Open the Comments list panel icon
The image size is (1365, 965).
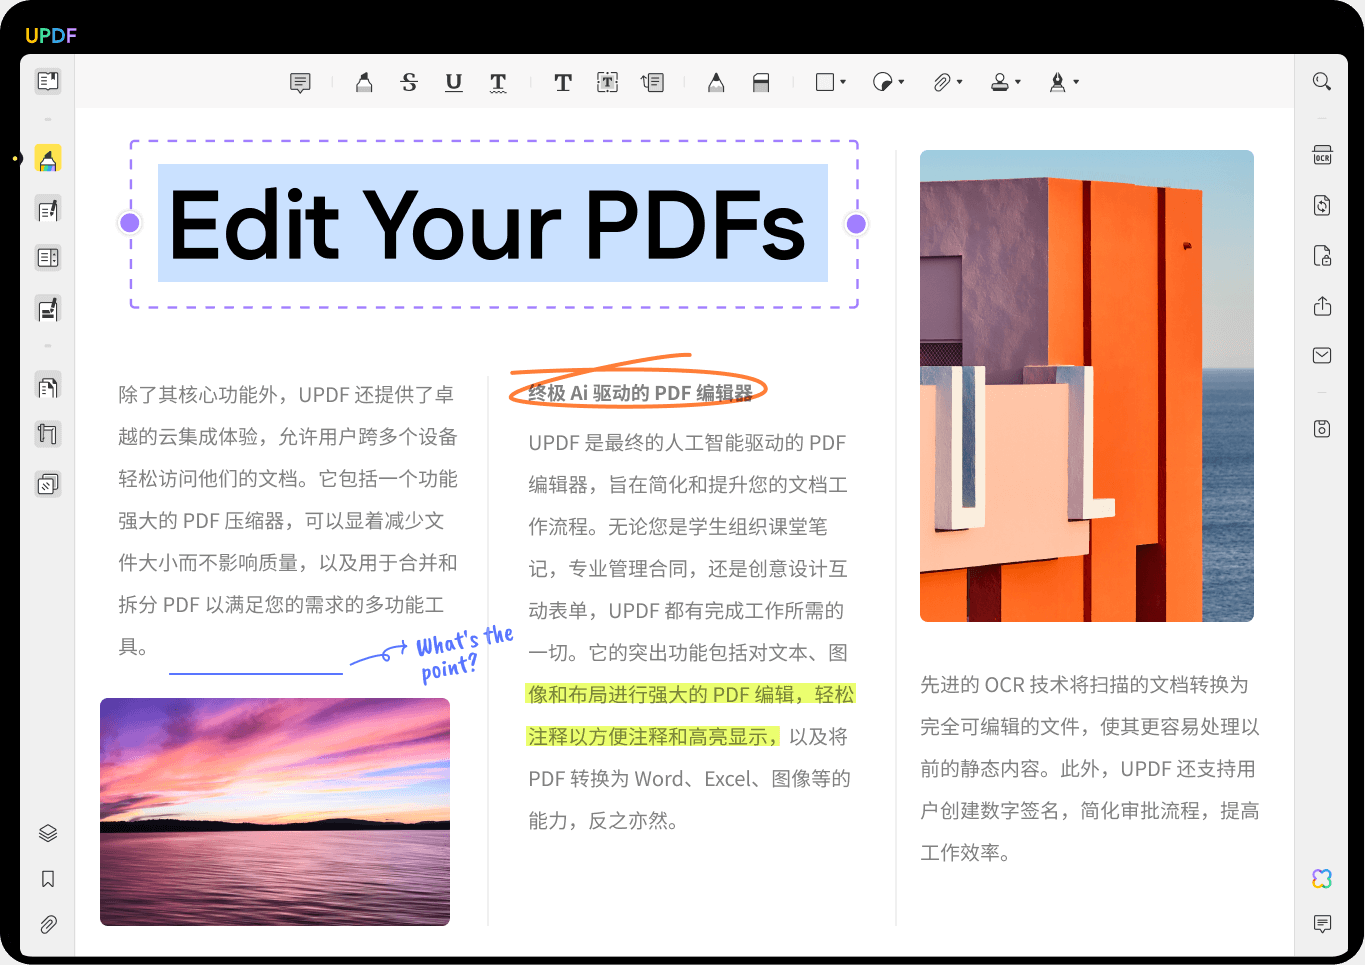[x=1322, y=924]
